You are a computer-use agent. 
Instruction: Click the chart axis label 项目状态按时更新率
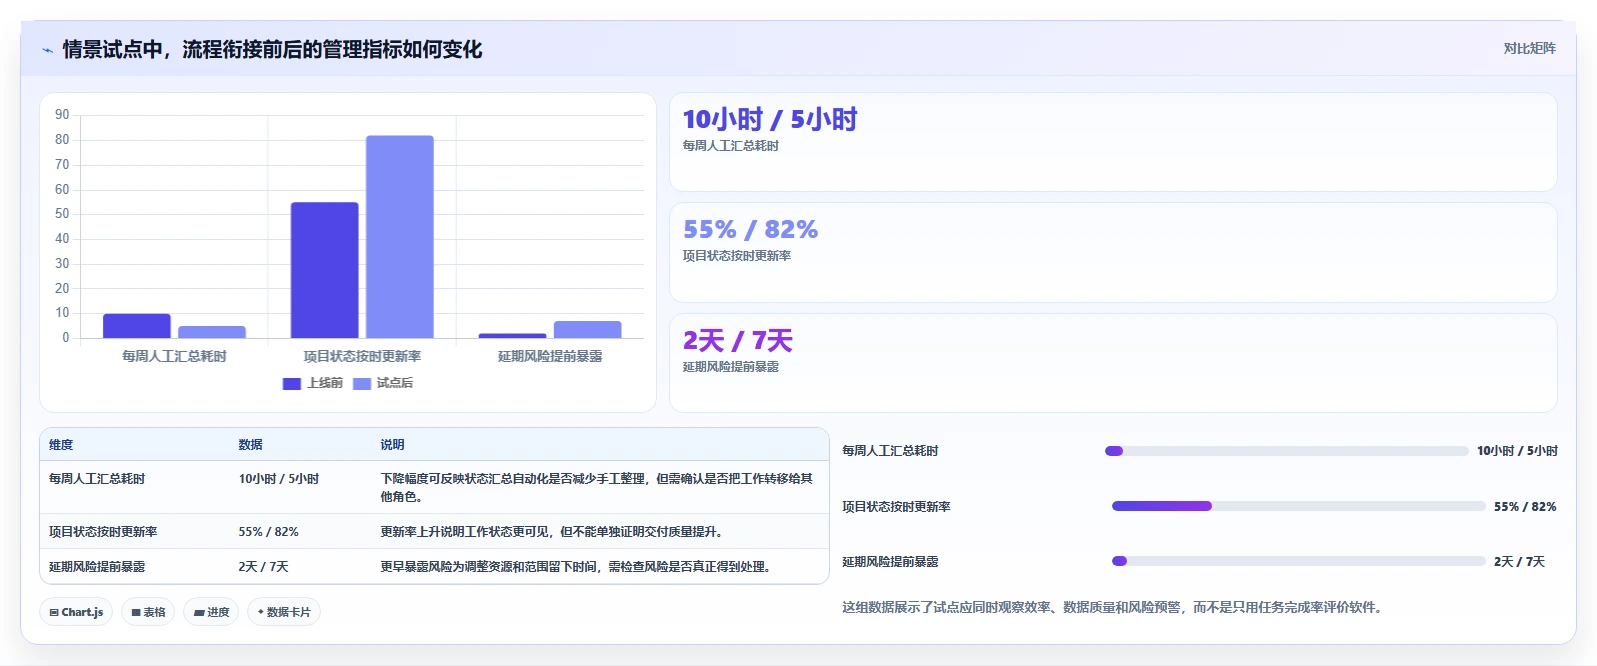pos(362,356)
